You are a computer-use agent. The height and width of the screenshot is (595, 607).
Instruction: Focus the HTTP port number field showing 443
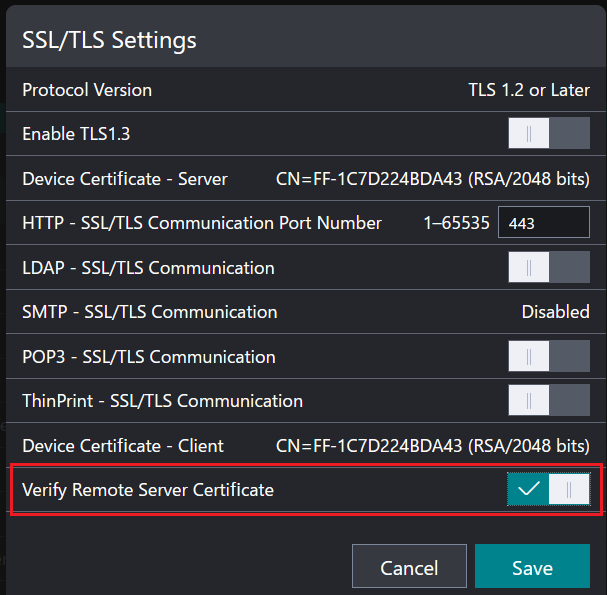[543, 223]
